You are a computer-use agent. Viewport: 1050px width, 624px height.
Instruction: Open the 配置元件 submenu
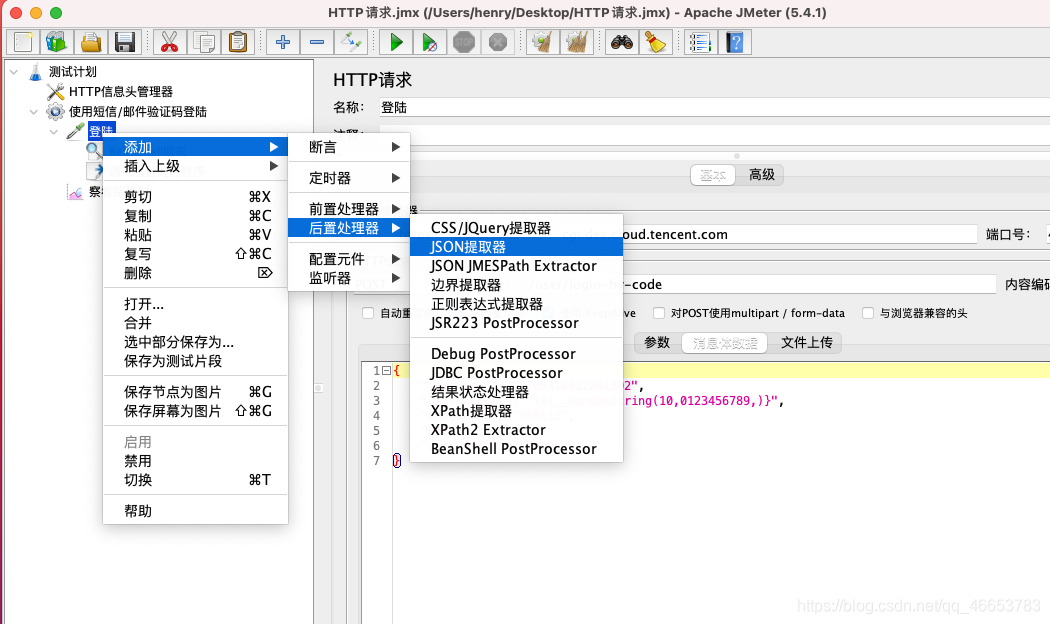pyautogui.click(x=349, y=259)
